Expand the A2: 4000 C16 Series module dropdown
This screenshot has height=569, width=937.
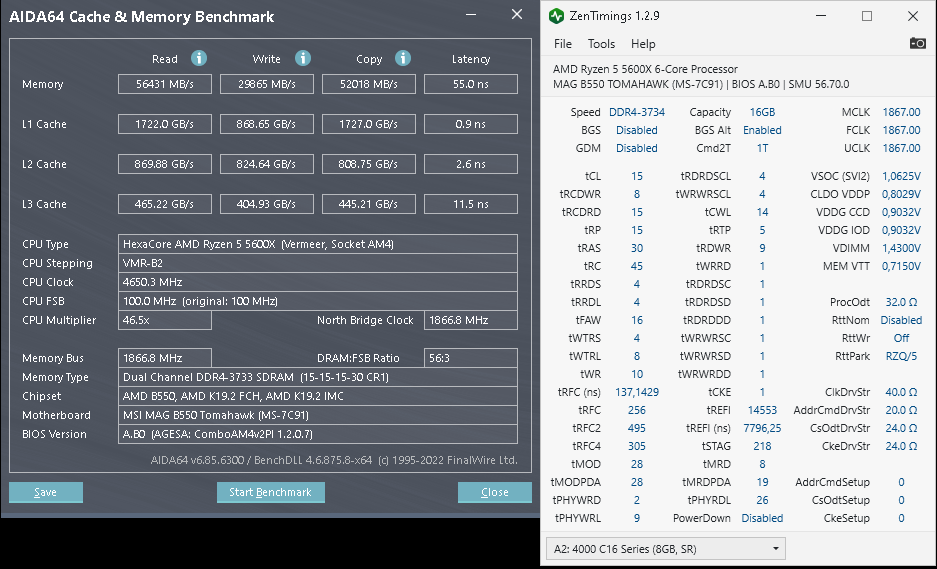(666, 549)
